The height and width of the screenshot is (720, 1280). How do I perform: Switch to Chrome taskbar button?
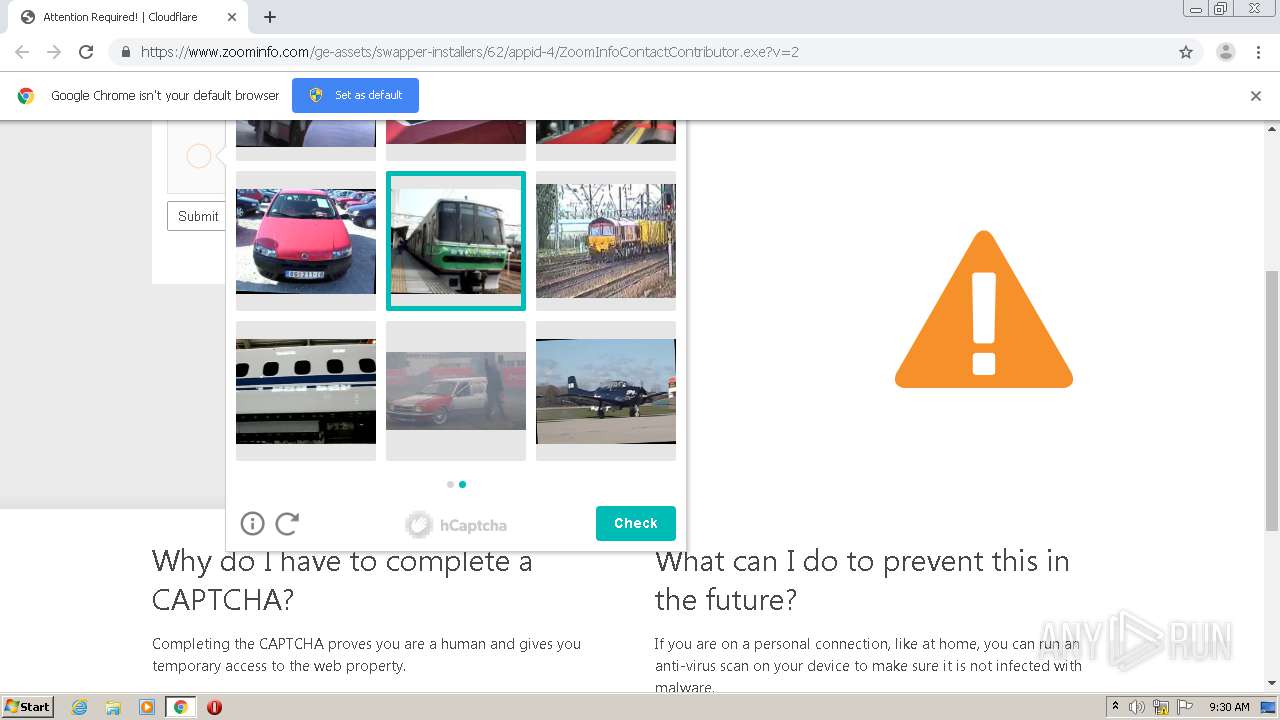[x=180, y=707]
